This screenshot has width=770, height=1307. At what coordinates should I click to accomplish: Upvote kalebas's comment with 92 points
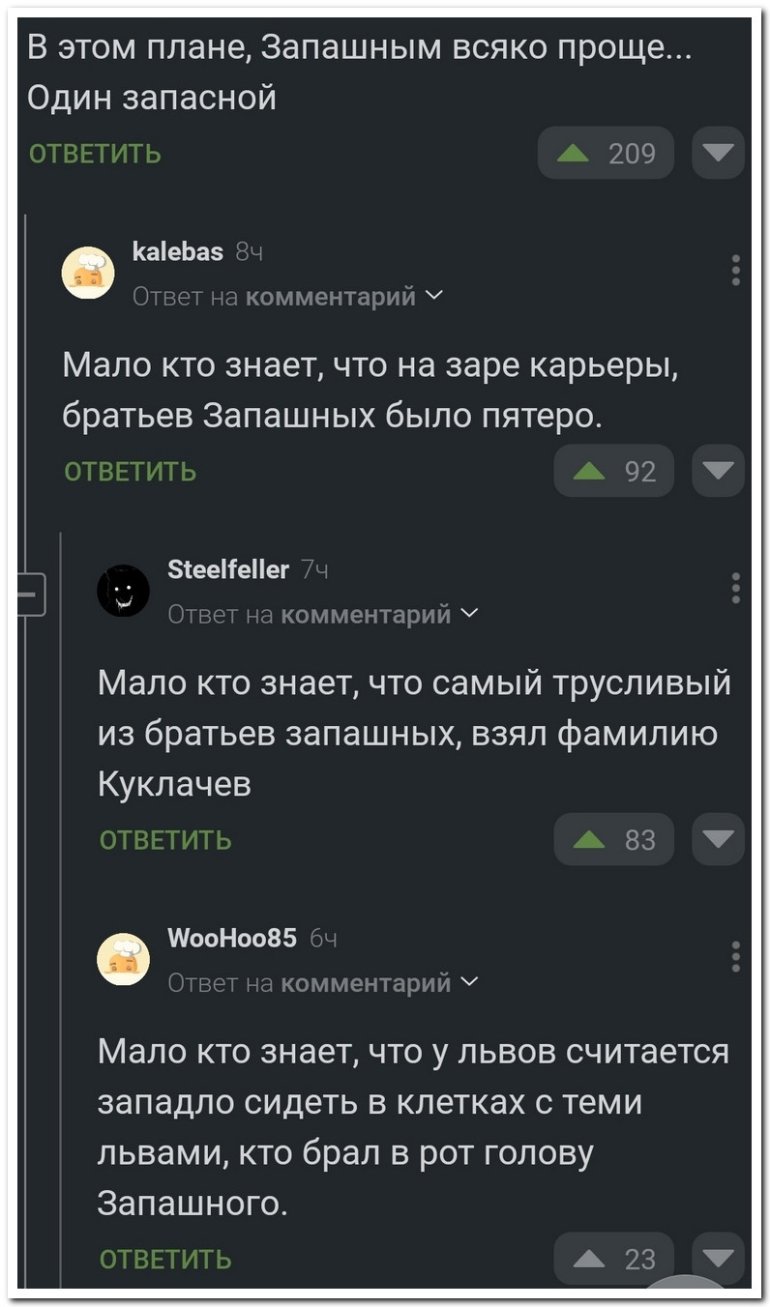pyautogui.click(x=614, y=471)
